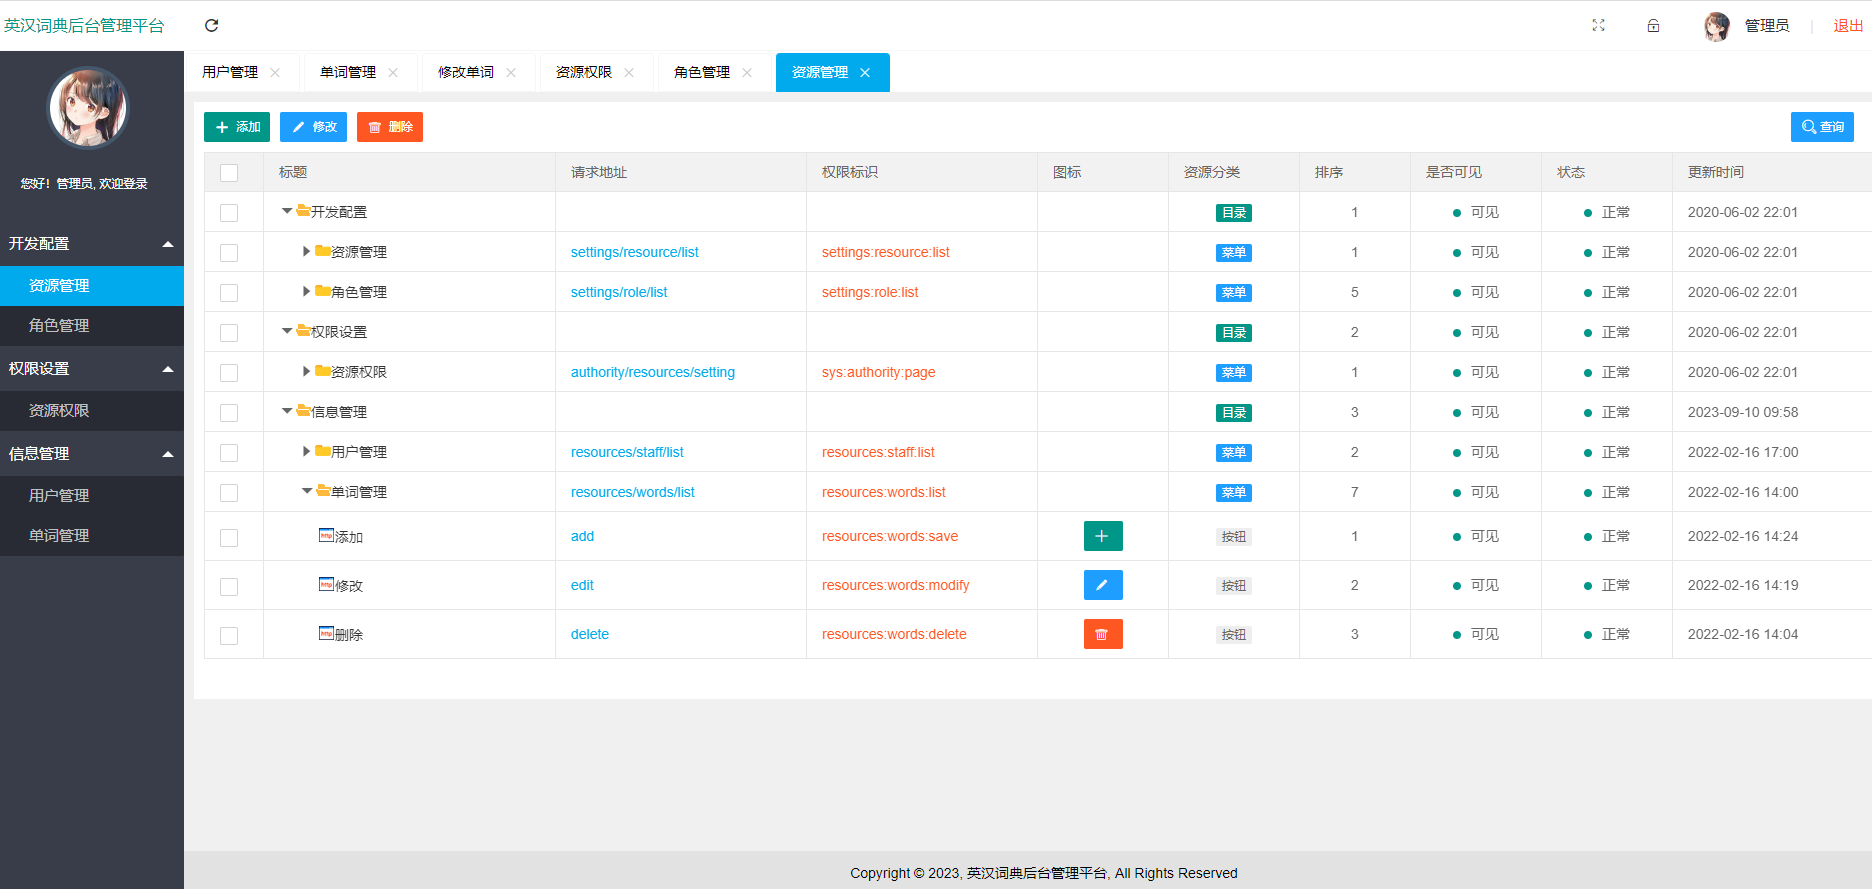Viewport: 1872px width, 889px height.
Task: Click the green 添加 button
Action: pos(237,127)
